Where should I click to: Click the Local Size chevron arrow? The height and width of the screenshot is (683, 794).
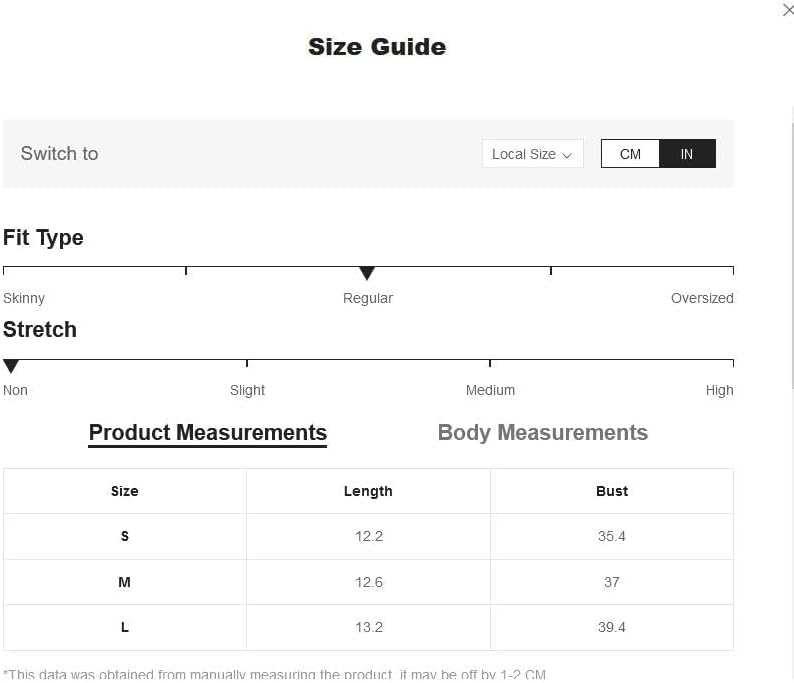(567, 155)
